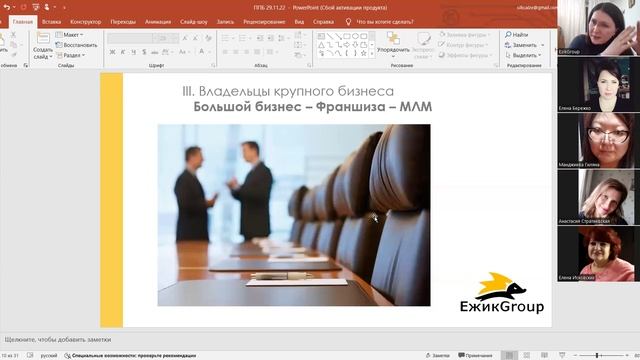Click the Start From Beginning presentation icon
The width and height of the screenshot is (640, 360).
pos(36,7)
